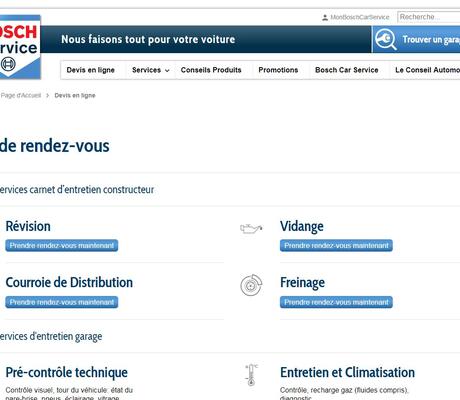The image size is (460, 400).
Task: Open Conseils Produits menu item
Action: pyautogui.click(x=211, y=70)
